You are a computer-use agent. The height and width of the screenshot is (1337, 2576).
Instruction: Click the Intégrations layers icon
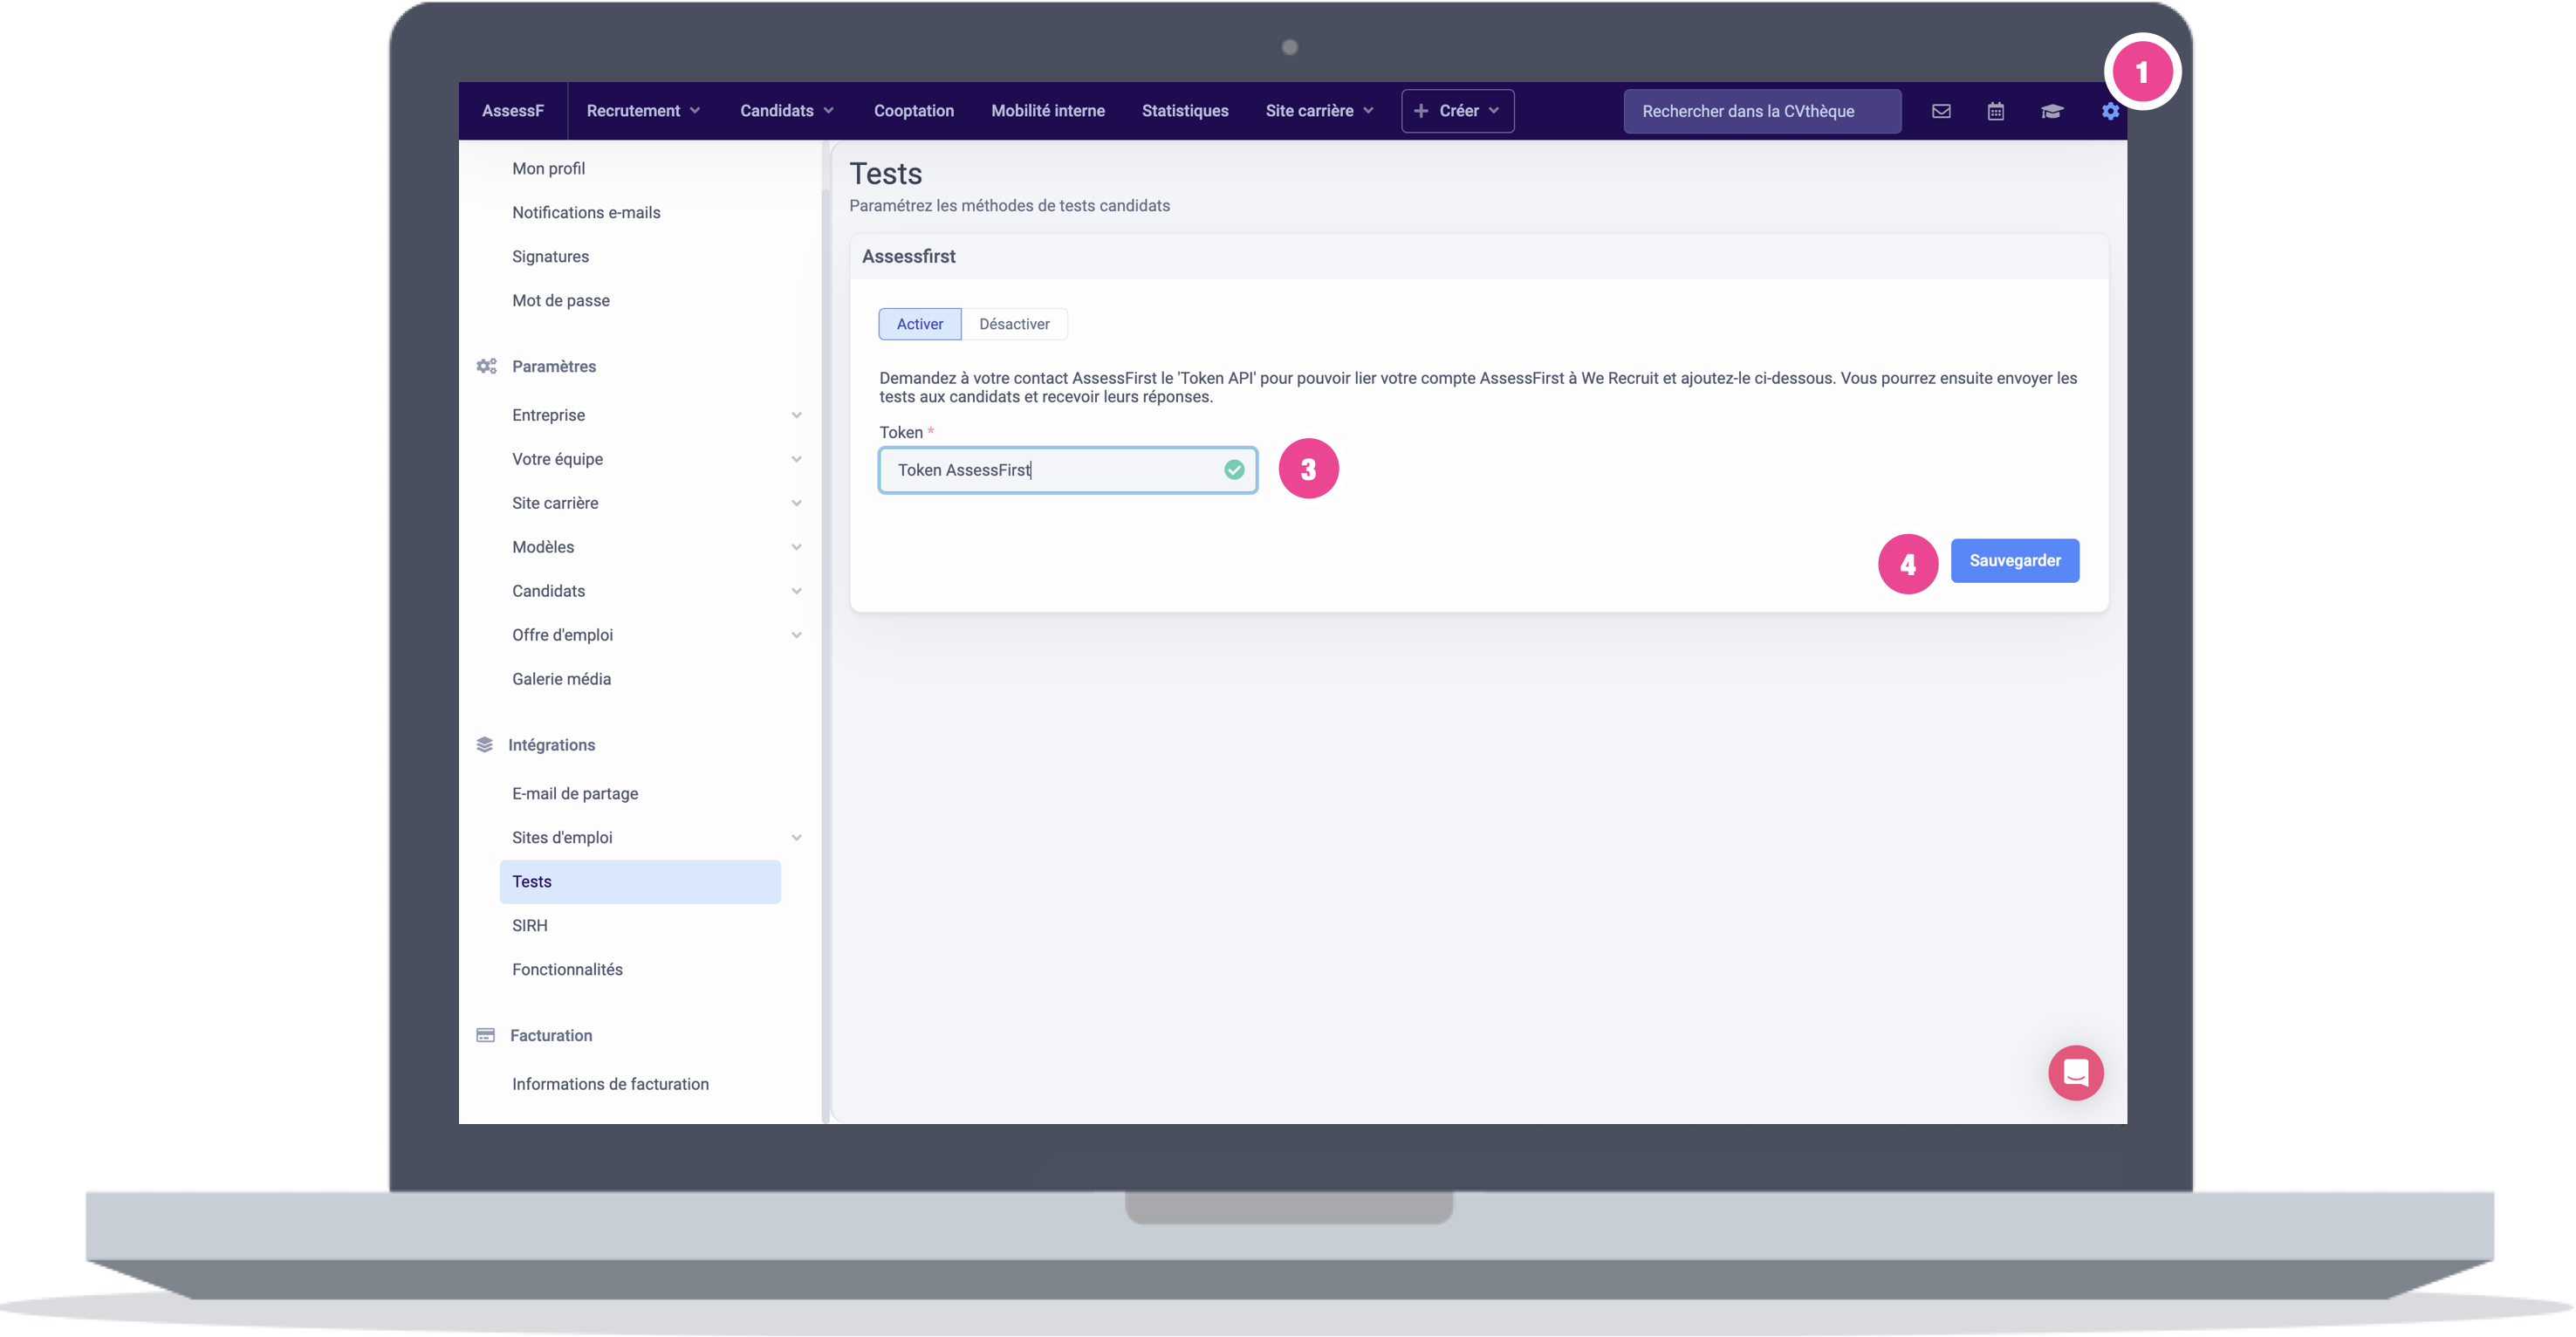[485, 745]
